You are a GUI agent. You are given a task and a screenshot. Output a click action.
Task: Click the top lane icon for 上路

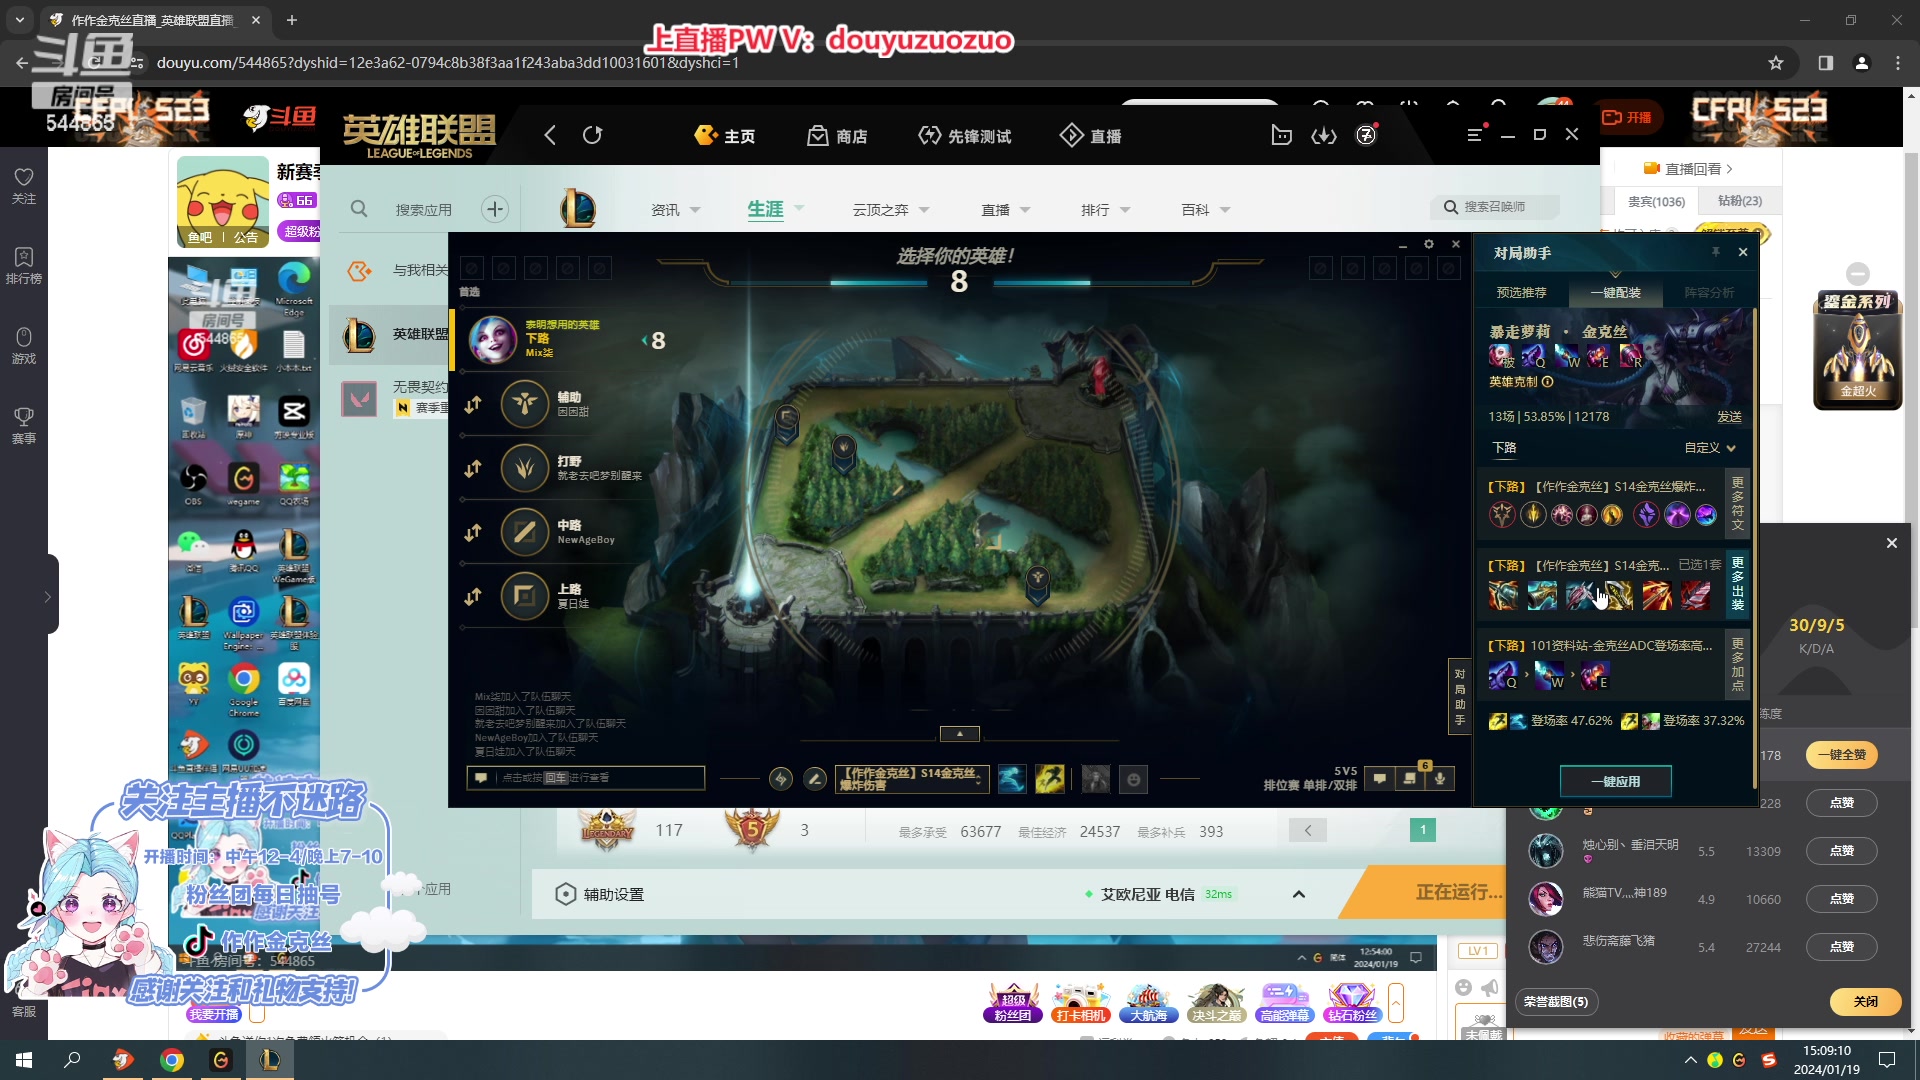click(525, 596)
